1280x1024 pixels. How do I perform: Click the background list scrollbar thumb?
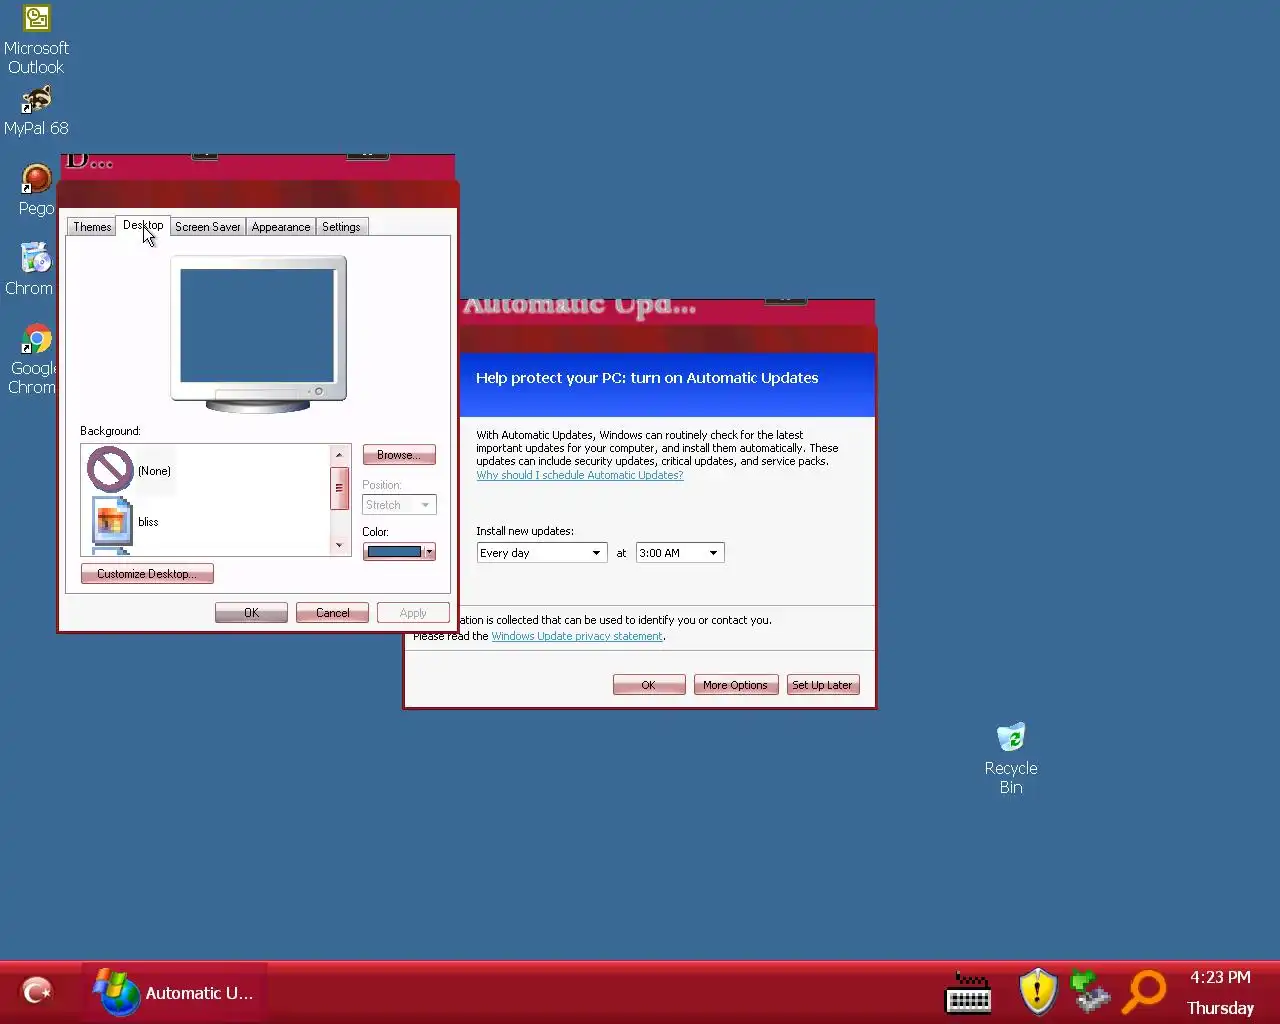339,488
